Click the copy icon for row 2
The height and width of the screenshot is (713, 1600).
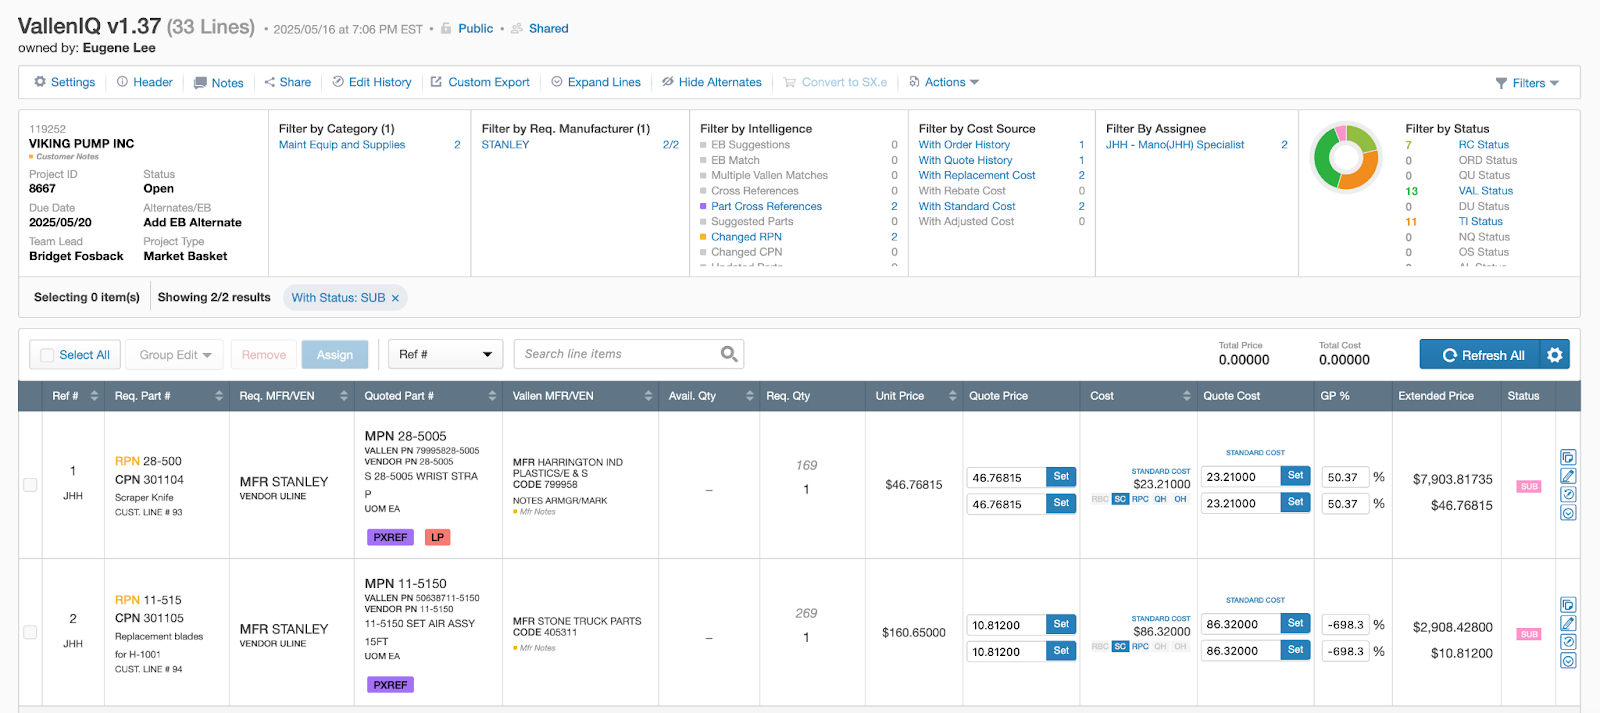(x=1568, y=605)
